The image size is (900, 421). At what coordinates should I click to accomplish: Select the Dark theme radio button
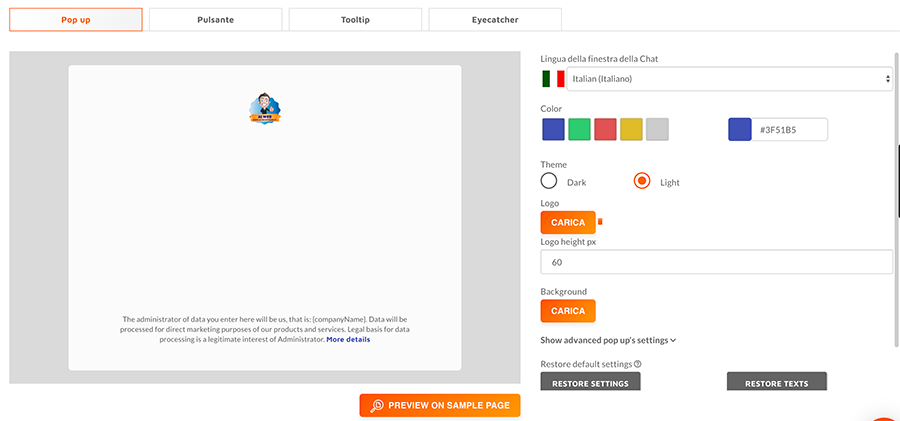tap(549, 181)
